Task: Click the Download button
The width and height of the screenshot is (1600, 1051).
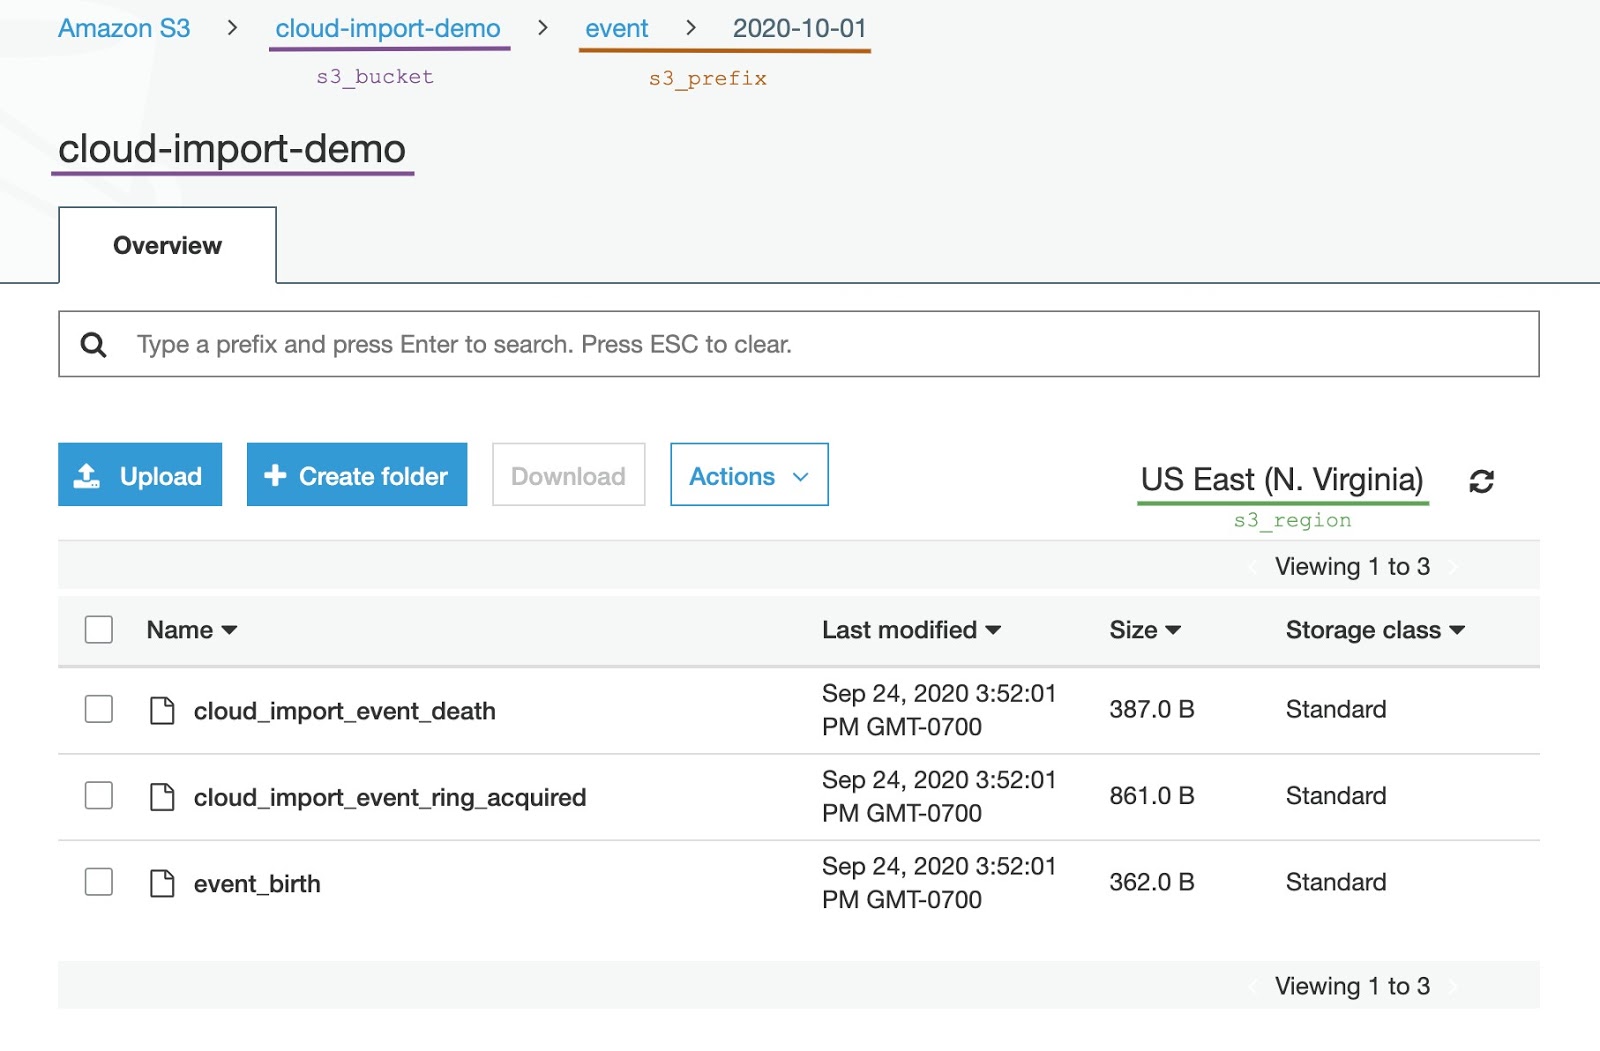Action: [x=568, y=475]
